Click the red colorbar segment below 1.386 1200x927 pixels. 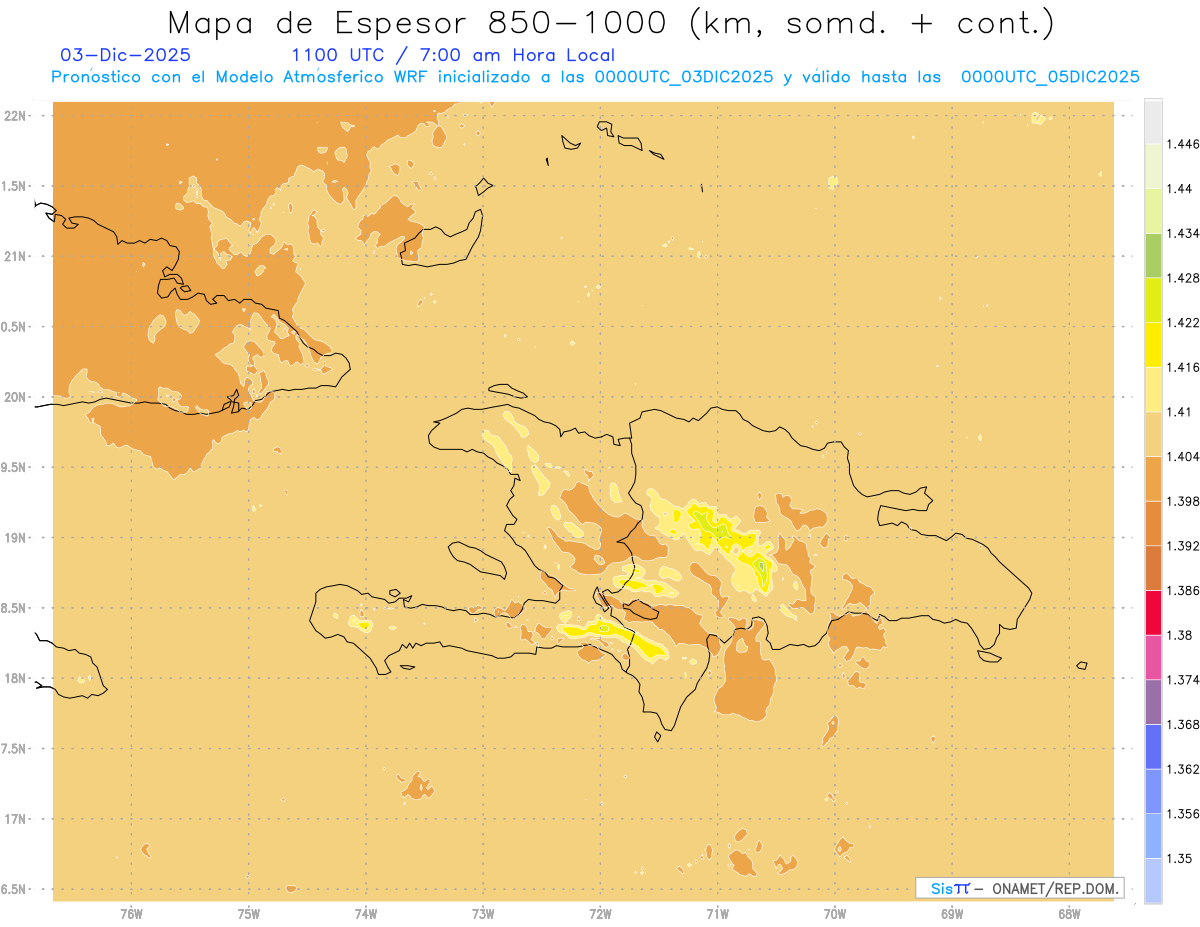pyautogui.click(x=1153, y=612)
